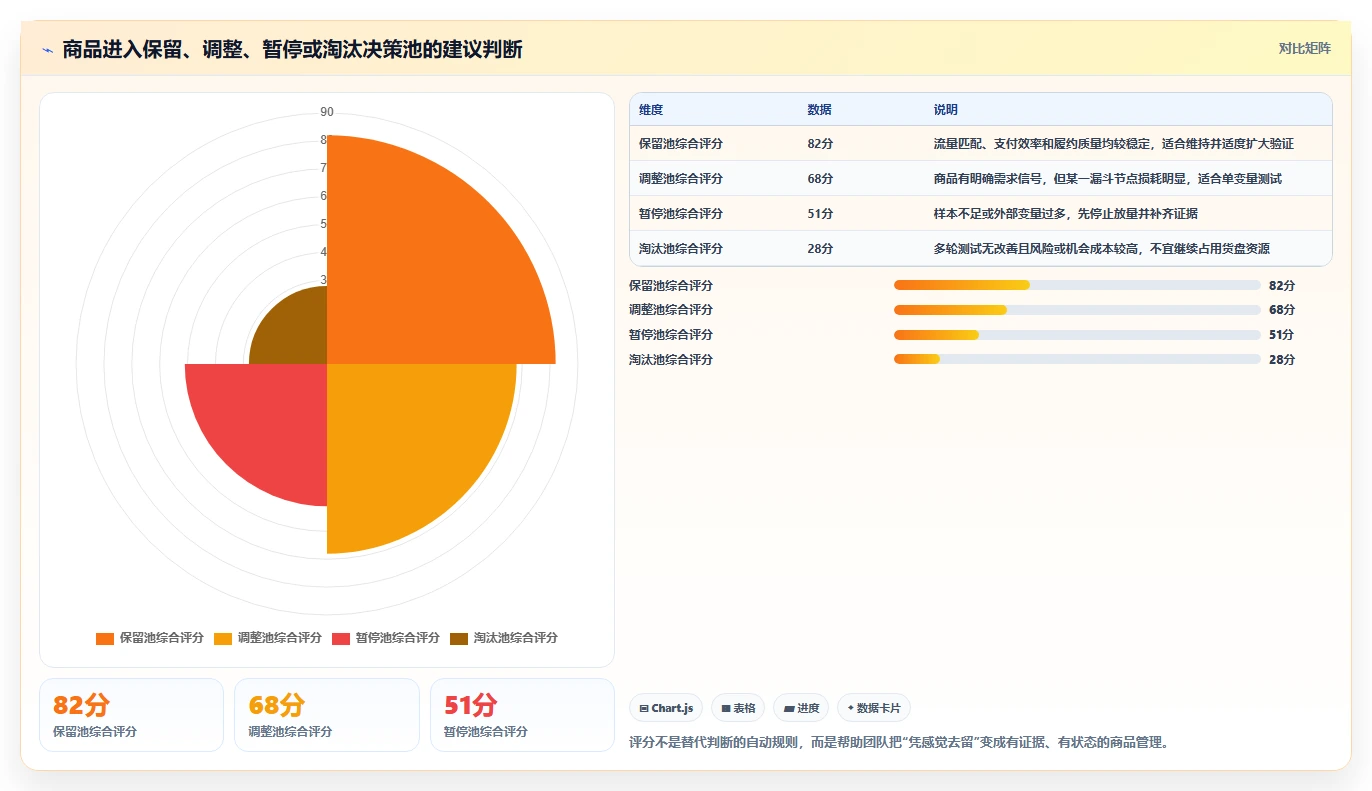Image resolution: width=1372 pixels, height=791 pixels.
Task: Click the 说明 column header
Action: pyautogui.click(x=945, y=110)
